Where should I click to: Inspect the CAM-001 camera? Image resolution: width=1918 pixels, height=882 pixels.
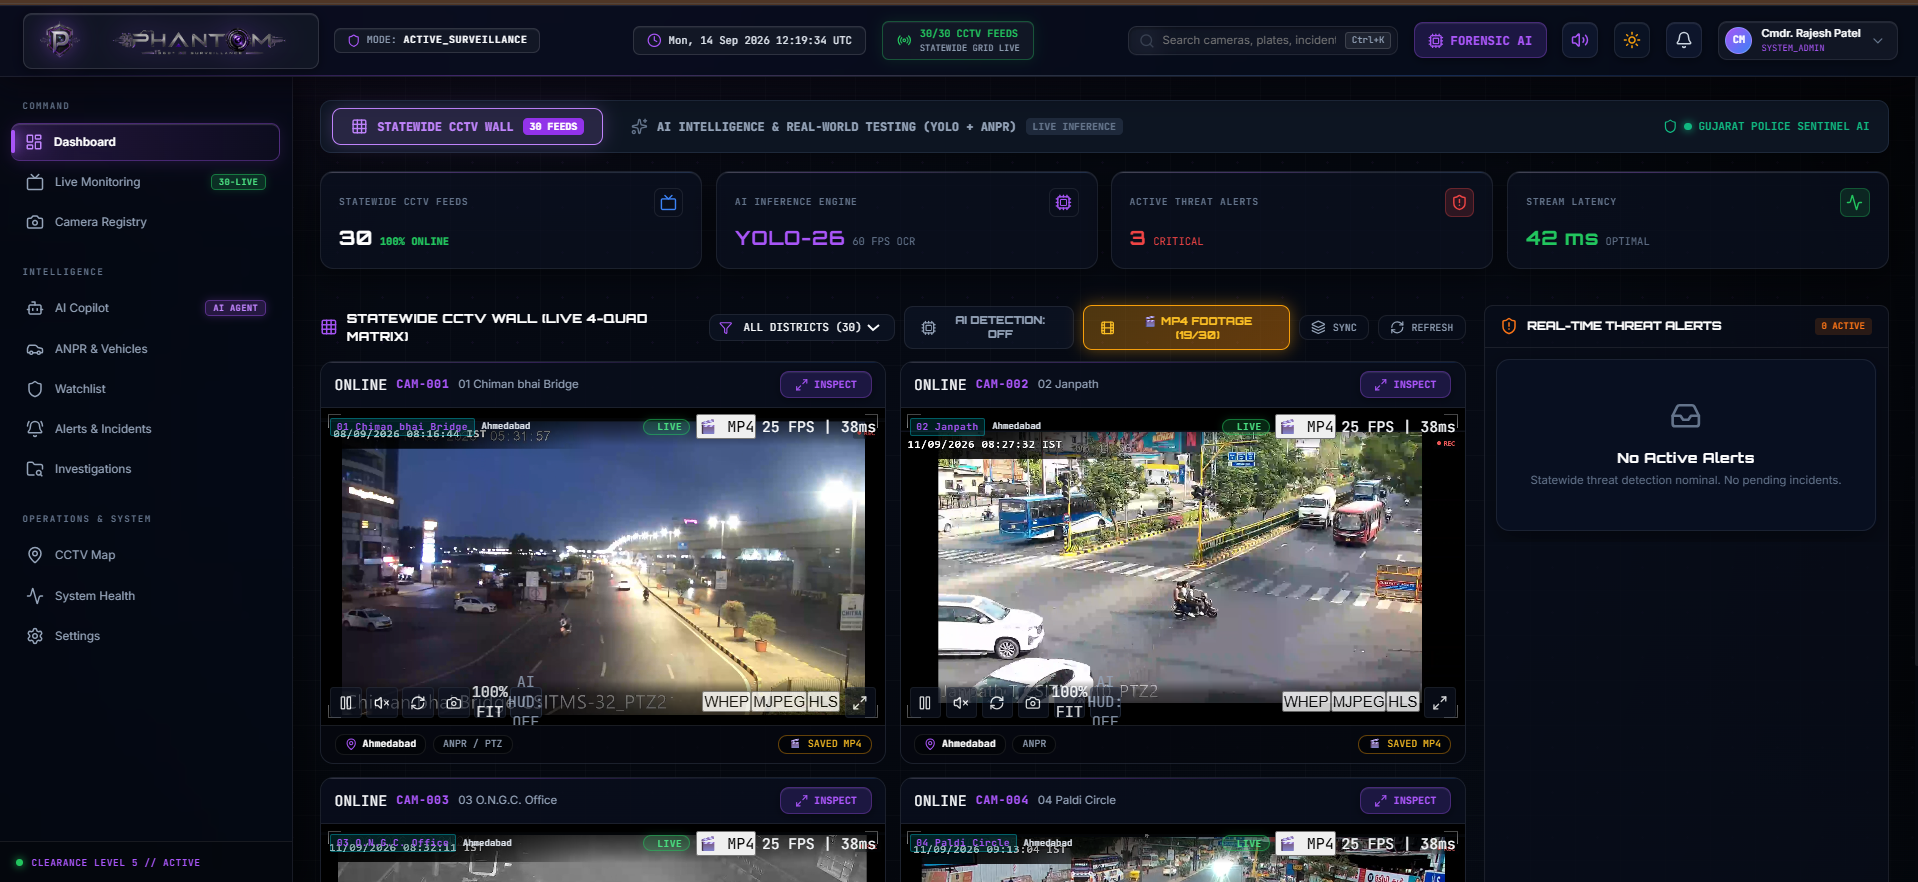[x=826, y=384]
